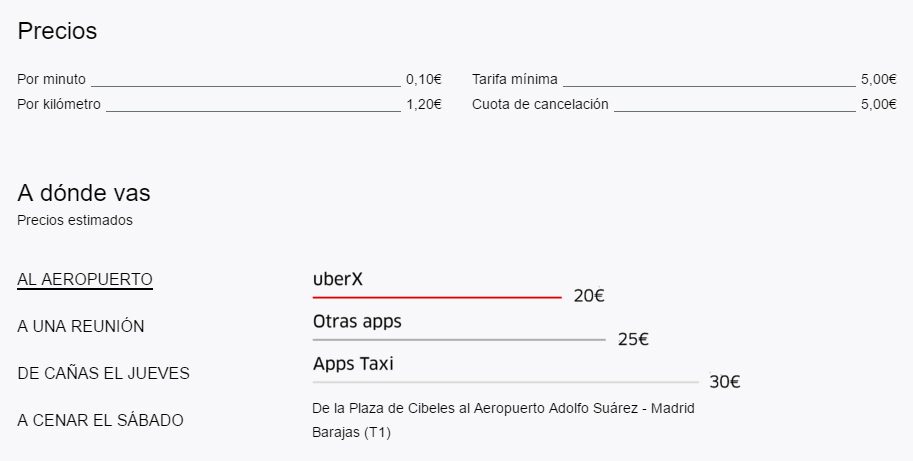This screenshot has height=461, width=913.
Task: Click the red uberX price bar
Action: [437, 297]
